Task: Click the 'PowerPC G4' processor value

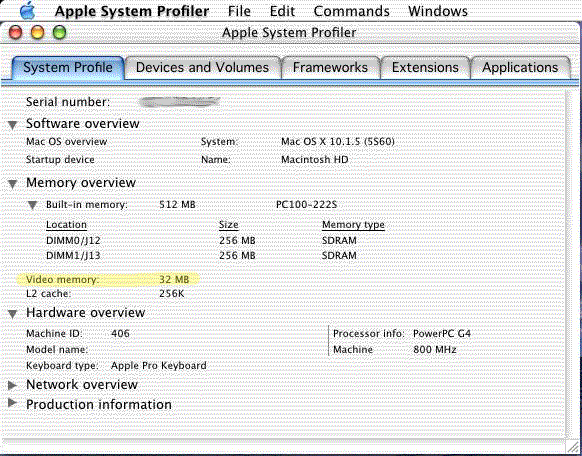Action: point(442,334)
